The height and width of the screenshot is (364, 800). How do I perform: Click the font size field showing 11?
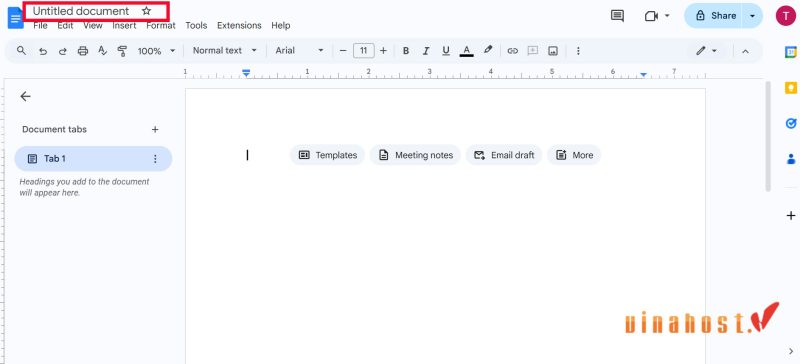(x=363, y=51)
